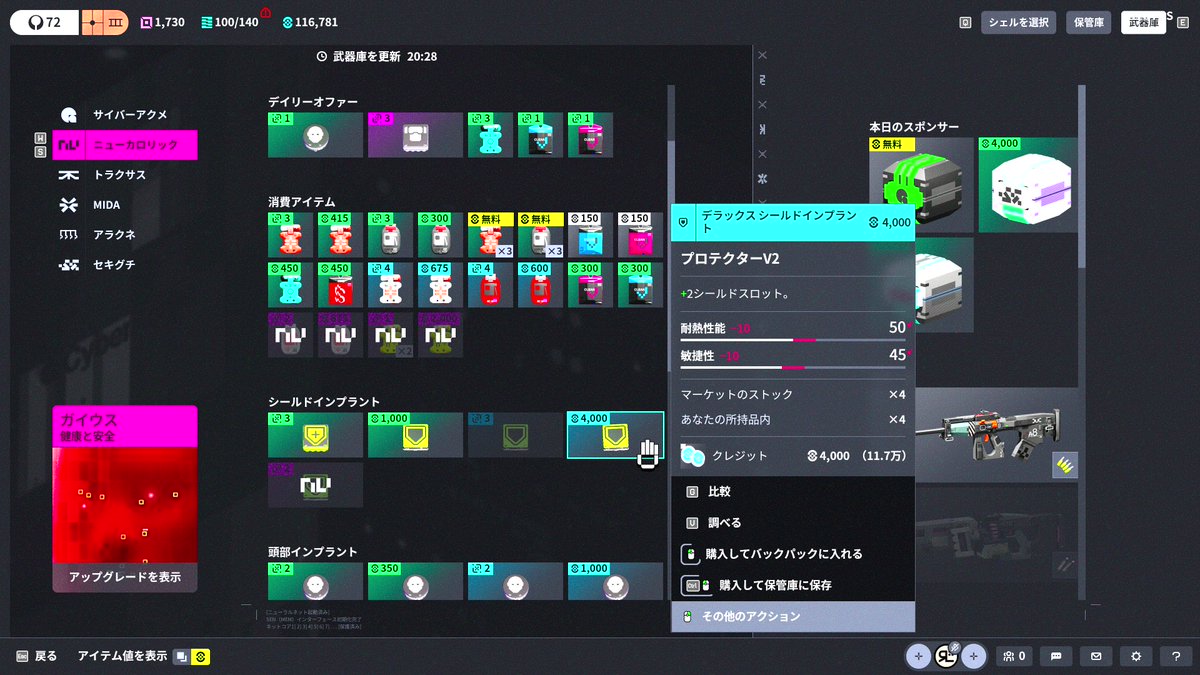Viewport: 1200px width, 675px height.
Task: Open the settings gear icon
Action: [x=1135, y=656]
